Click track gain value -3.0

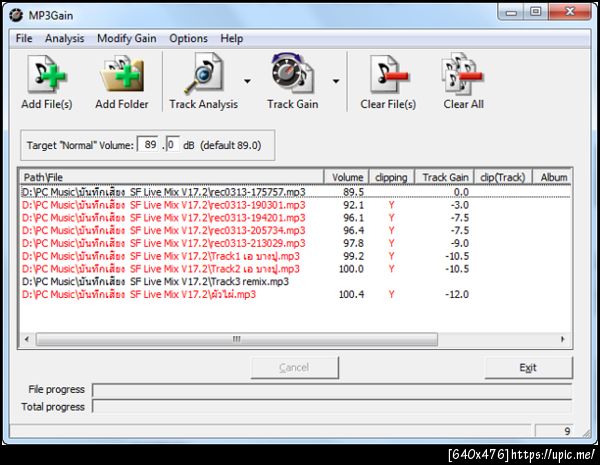[460, 205]
